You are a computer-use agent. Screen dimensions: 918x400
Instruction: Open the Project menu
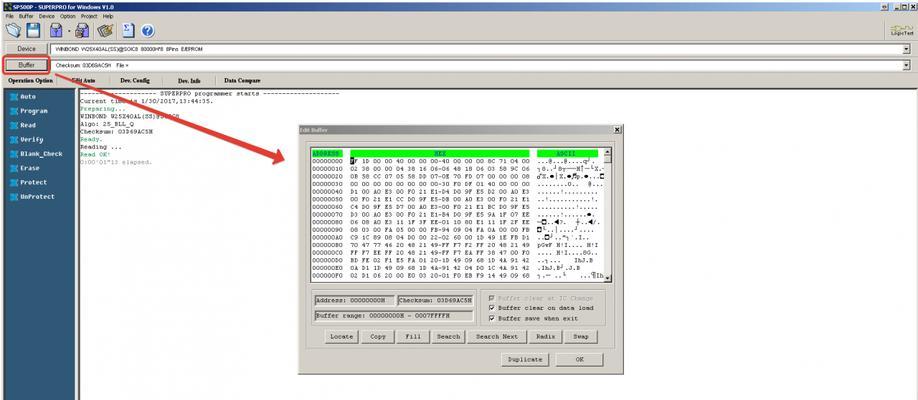click(x=89, y=16)
